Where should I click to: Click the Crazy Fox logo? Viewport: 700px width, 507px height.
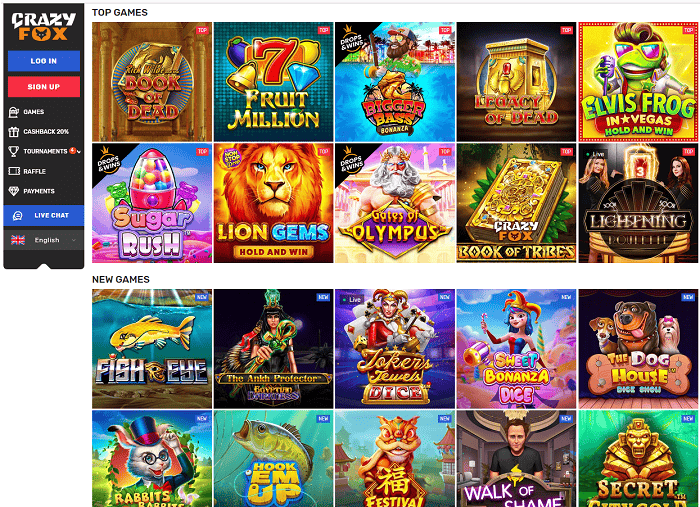43,26
